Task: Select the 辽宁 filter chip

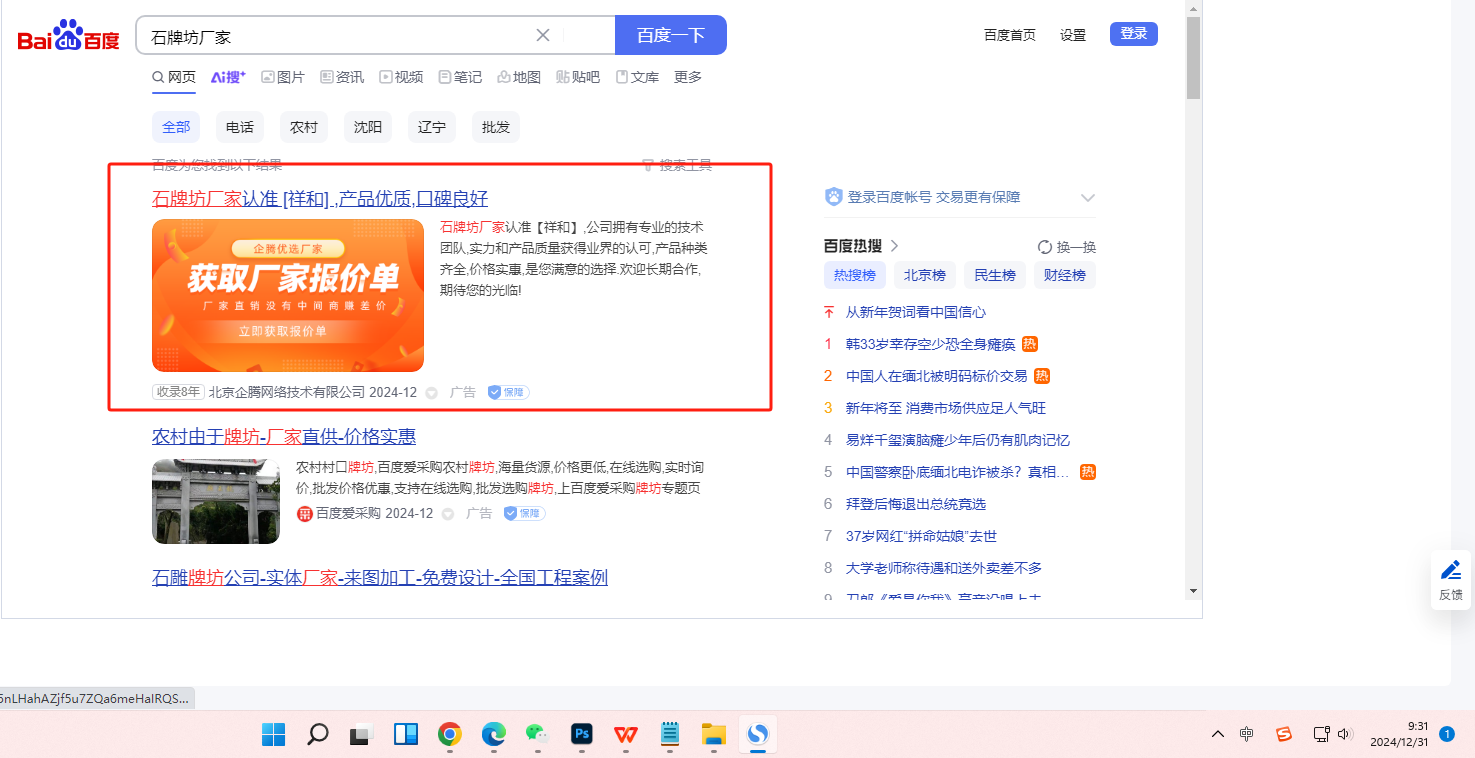Action: click(x=432, y=127)
